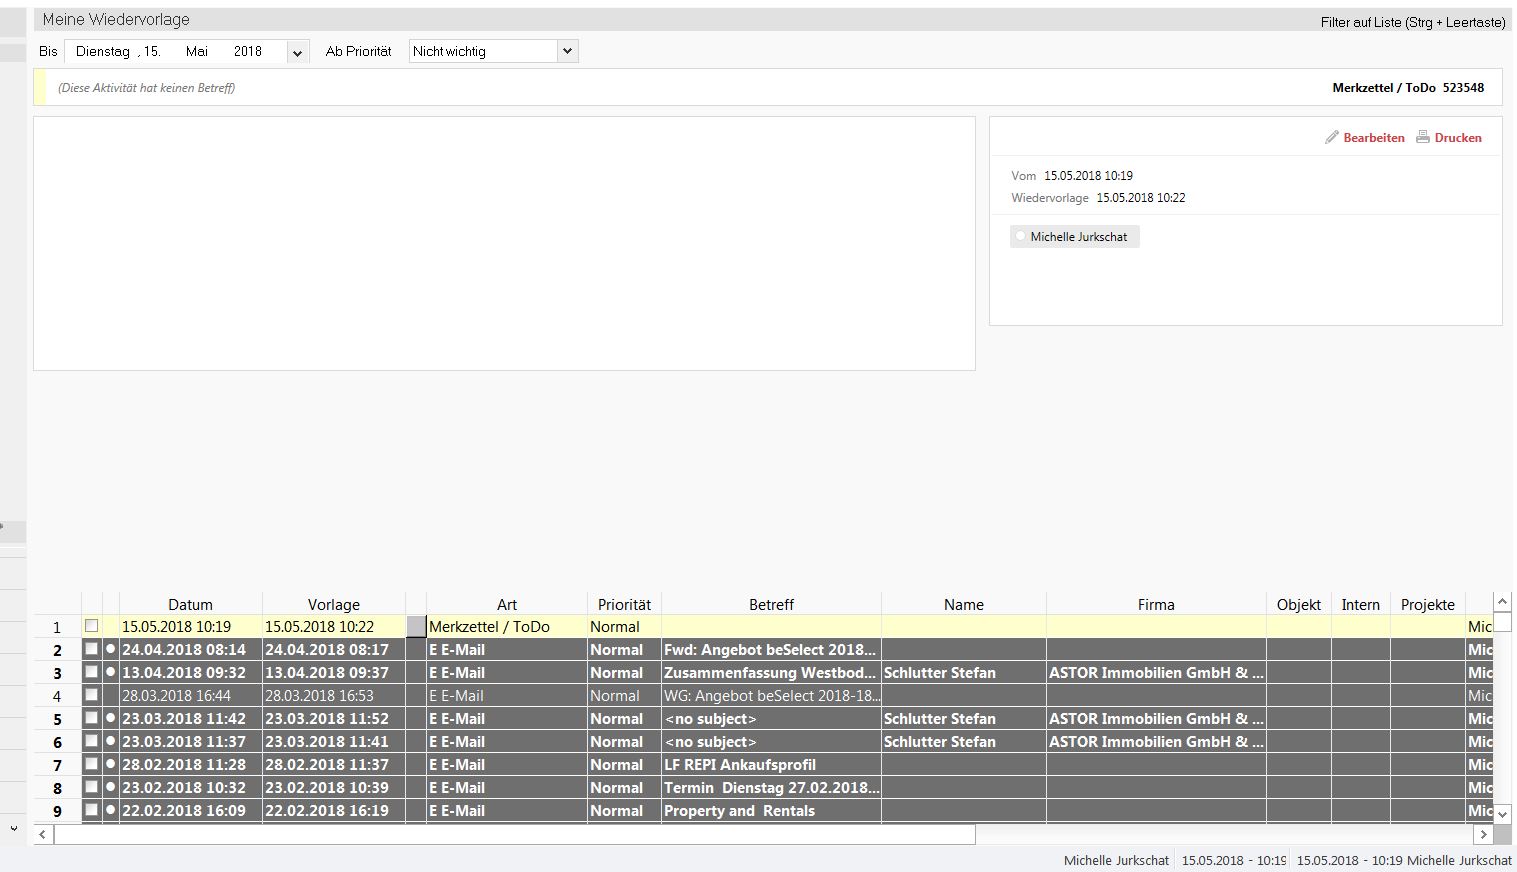Click the unread dot in row 2
This screenshot has height=872, width=1517.
(x=110, y=649)
